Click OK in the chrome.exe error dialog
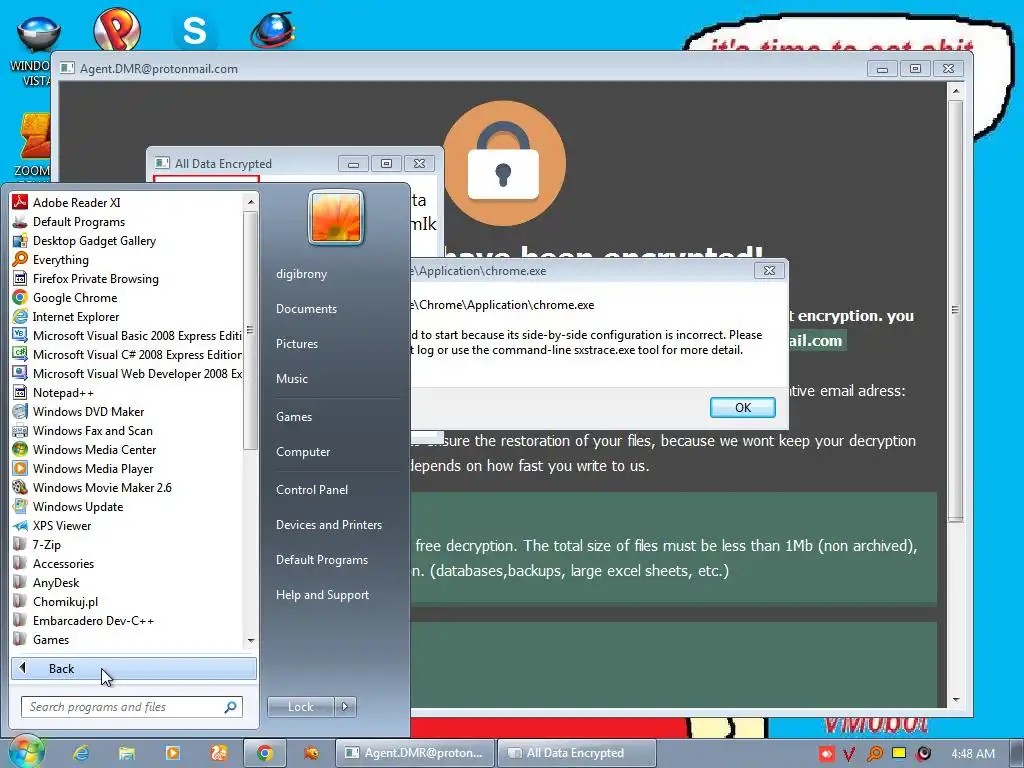The image size is (1024, 768). coord(743,408)
